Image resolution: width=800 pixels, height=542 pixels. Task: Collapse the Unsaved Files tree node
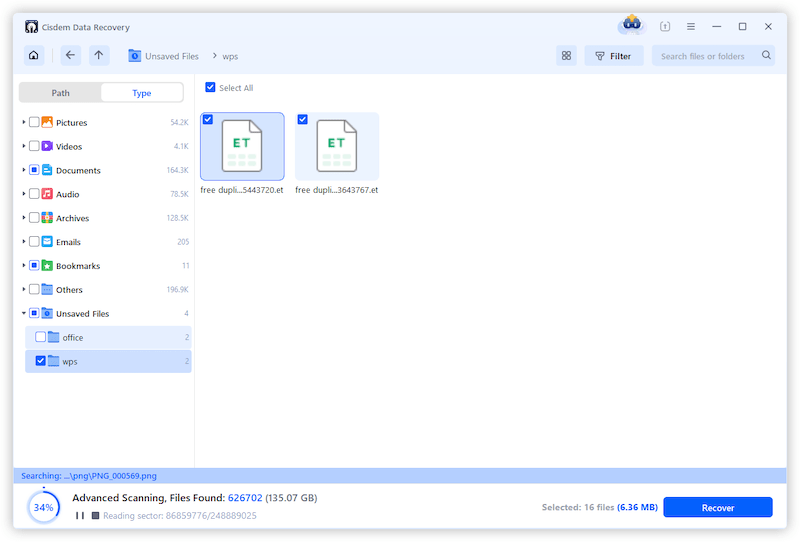(x=23, y=313)
